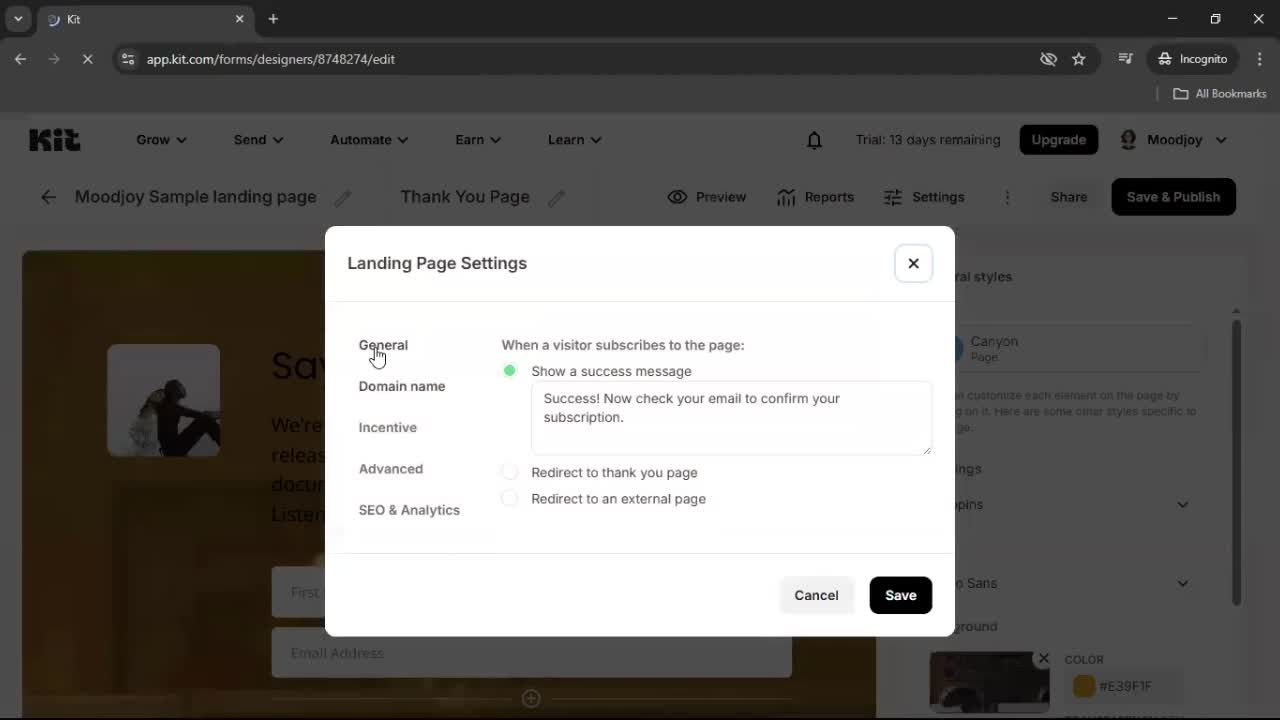Click the plus icon below the email field
This screenshot has height=720, width=1280.
pos(531,698)
